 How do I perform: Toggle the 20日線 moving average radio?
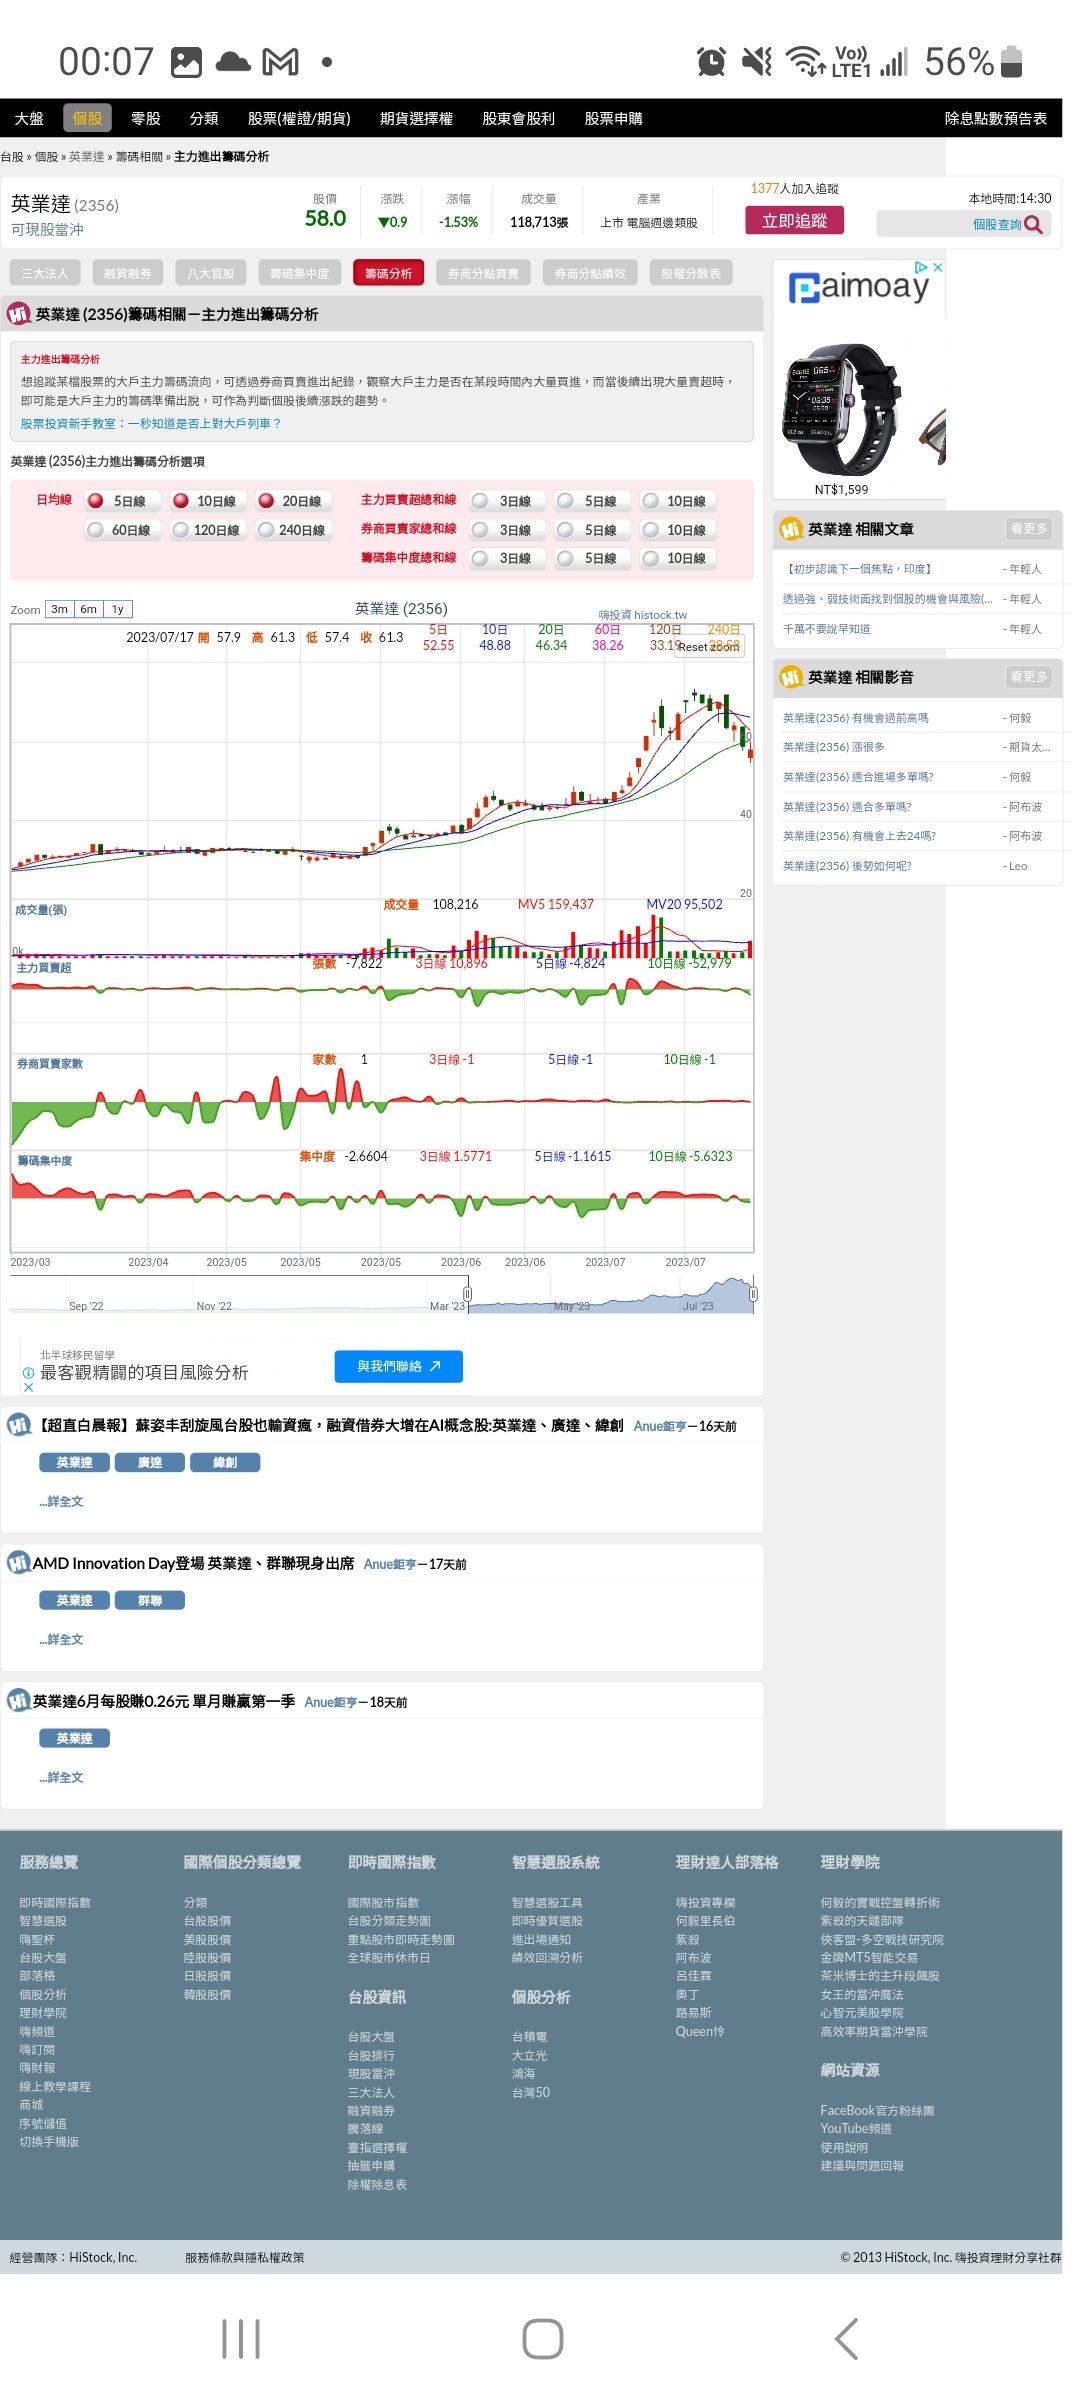(x=266, y=500)
